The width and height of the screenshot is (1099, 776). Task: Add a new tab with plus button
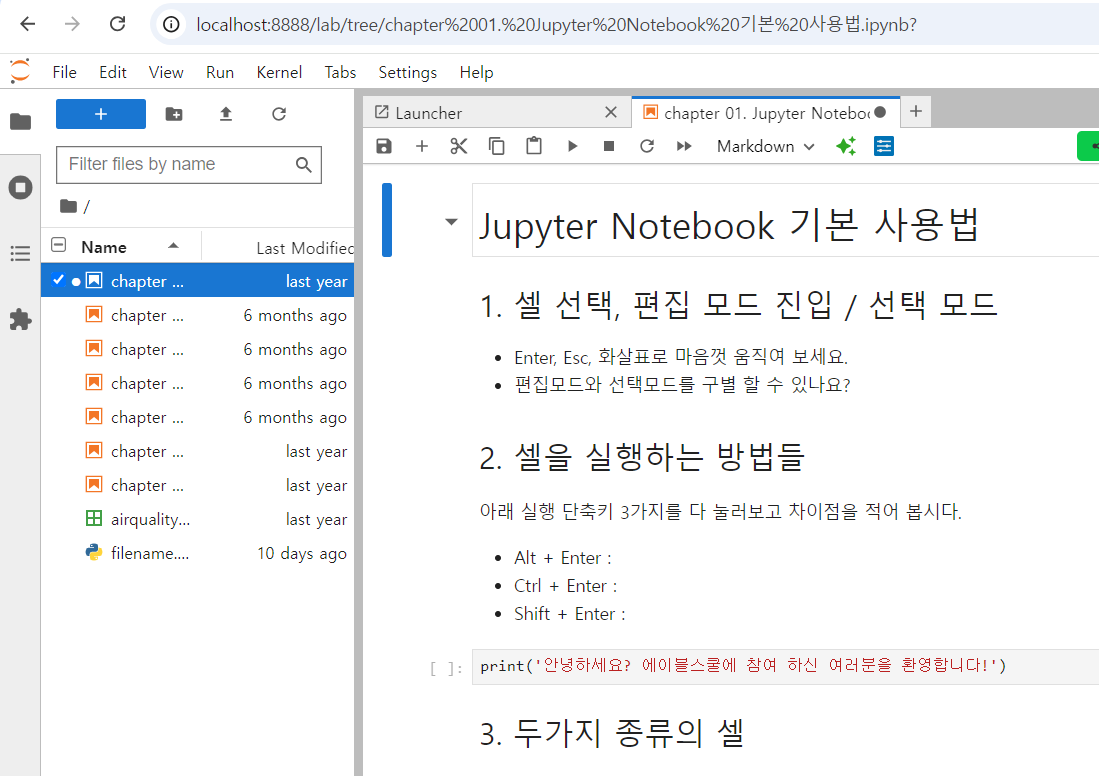tap(915, 111)
